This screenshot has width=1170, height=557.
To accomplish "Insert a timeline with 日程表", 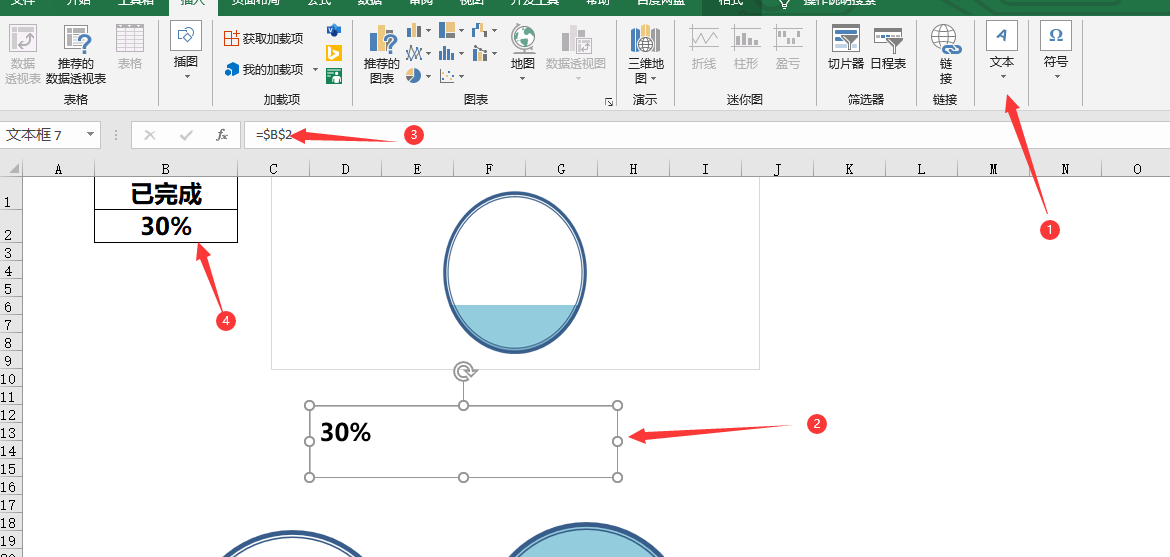I will (888, 49).
